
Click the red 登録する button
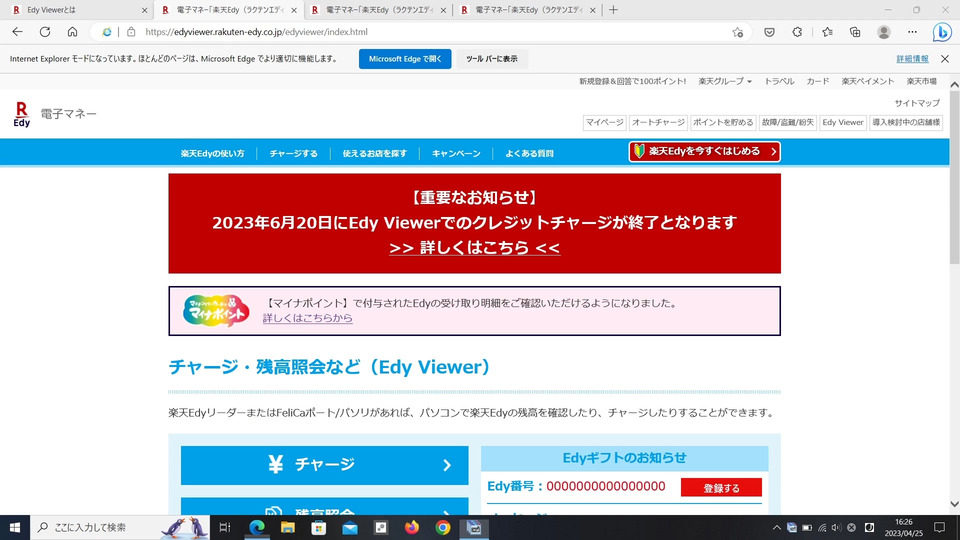coord(721,488)
